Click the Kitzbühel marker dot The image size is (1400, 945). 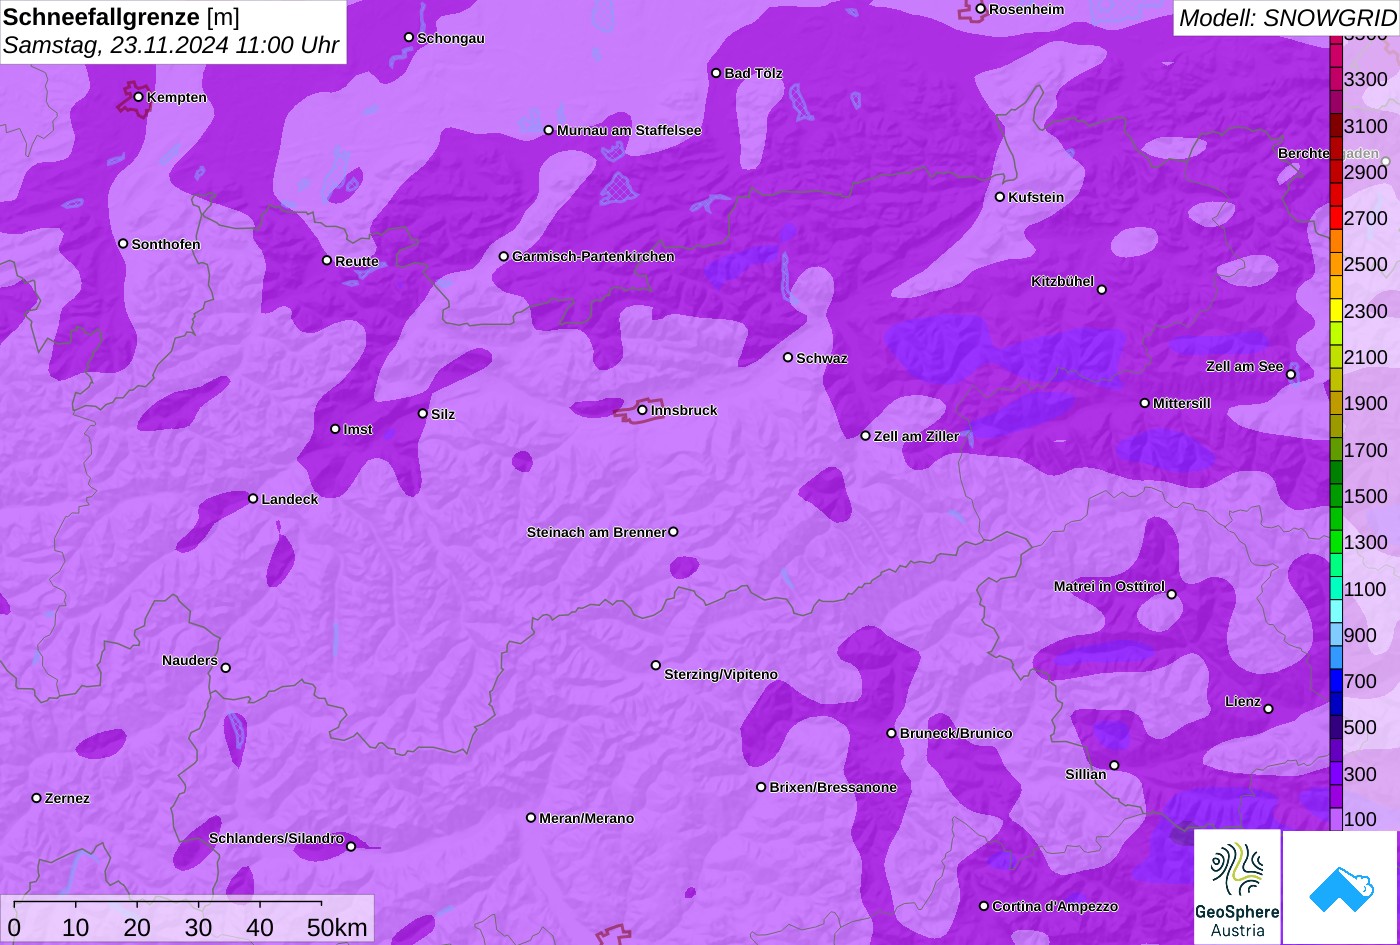point(1102,290)
